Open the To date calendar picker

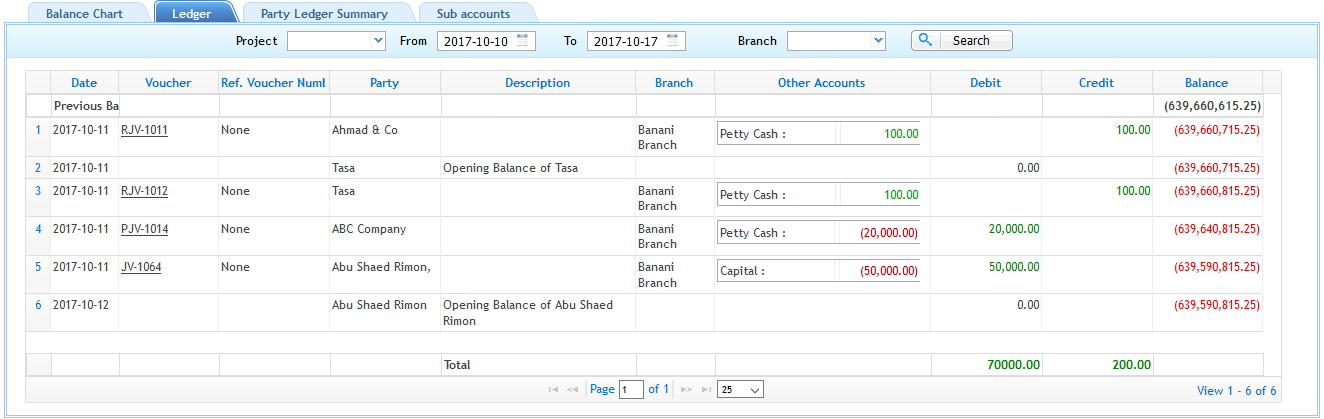click(x=675, y=41)
